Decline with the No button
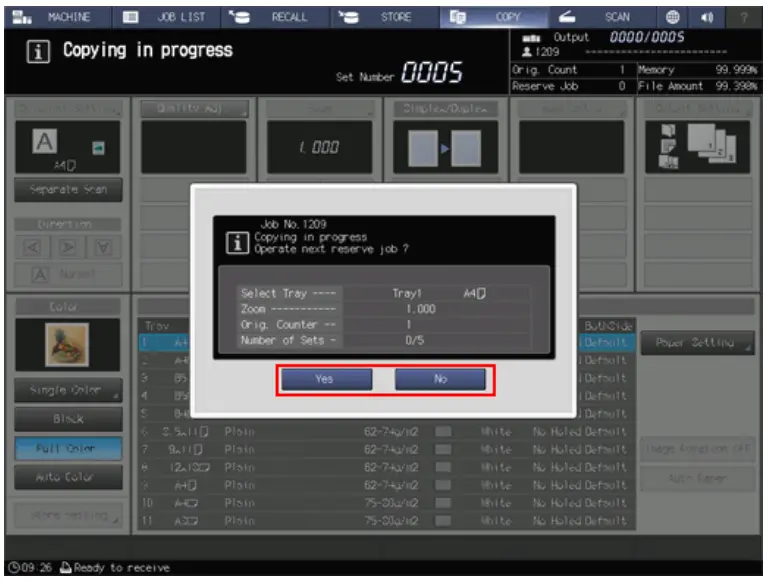The height and width of the screenshot is (582, 770). point(440,379)
